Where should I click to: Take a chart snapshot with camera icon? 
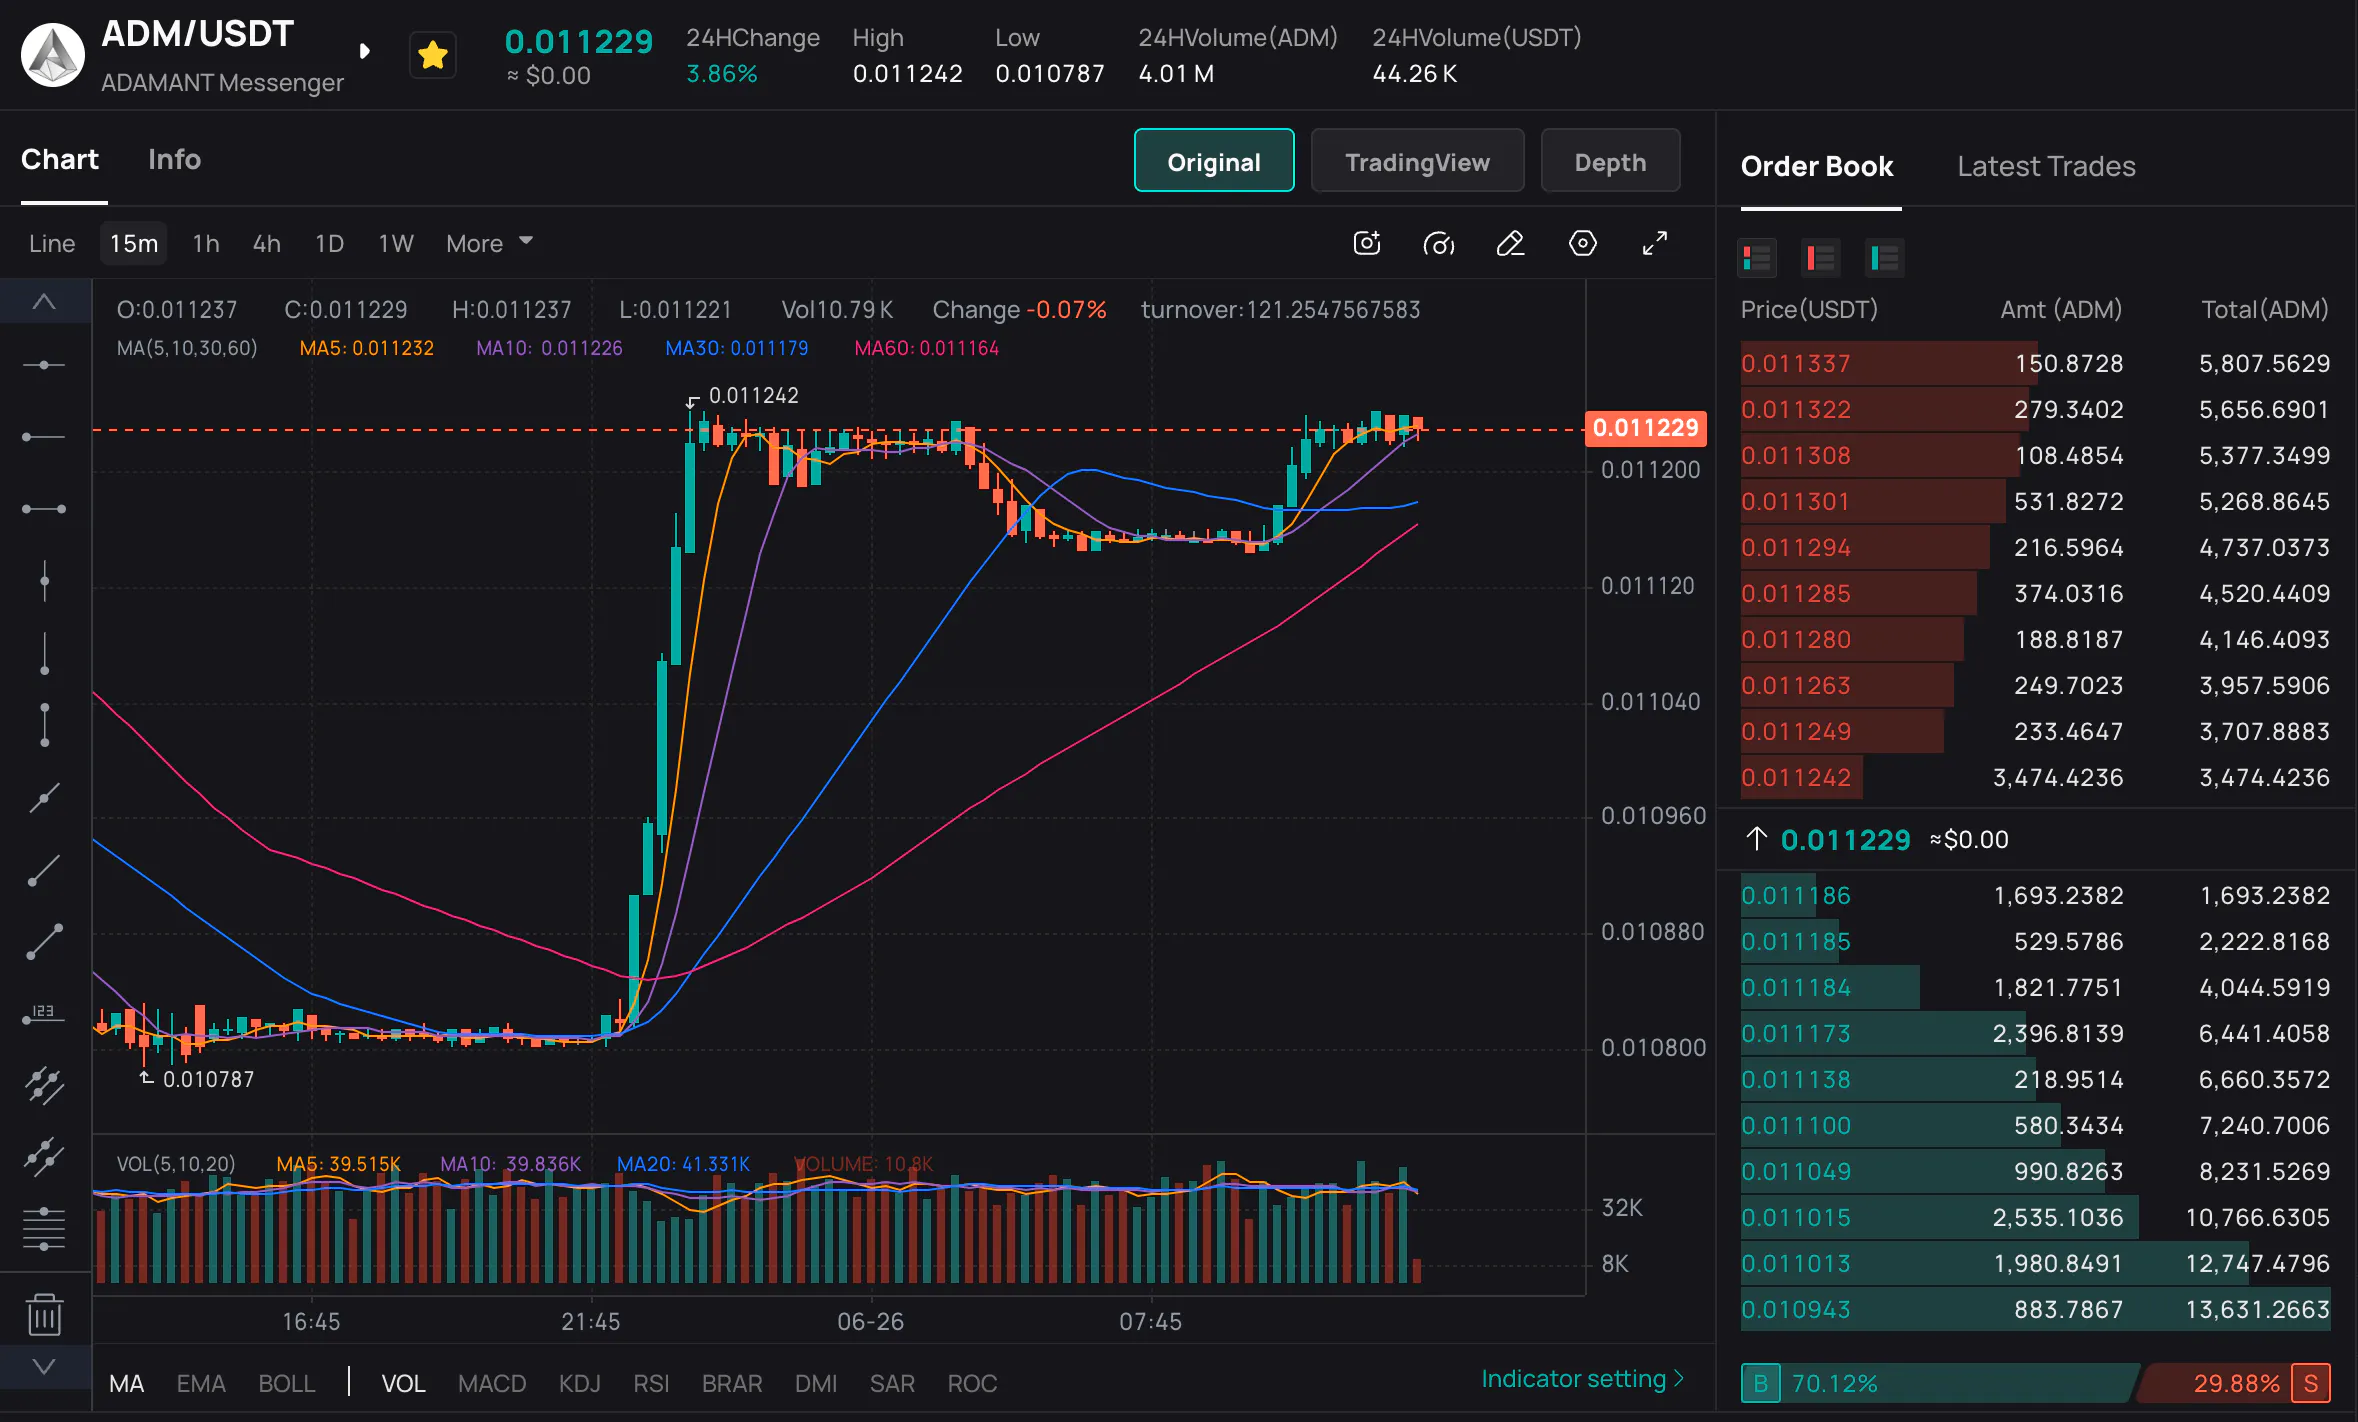pos(1367,243)
